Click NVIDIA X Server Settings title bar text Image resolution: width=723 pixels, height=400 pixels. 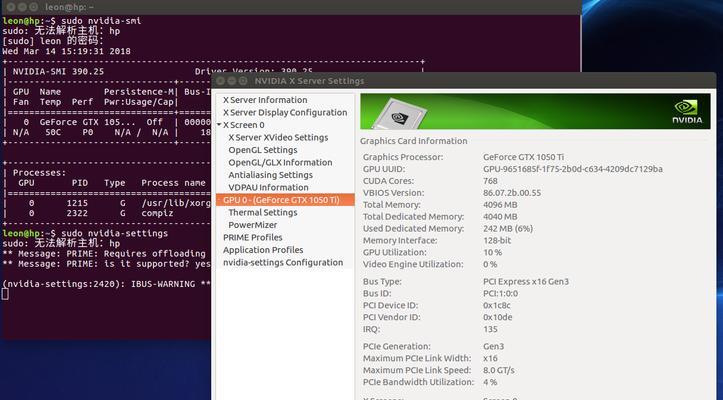pos(309,81)
